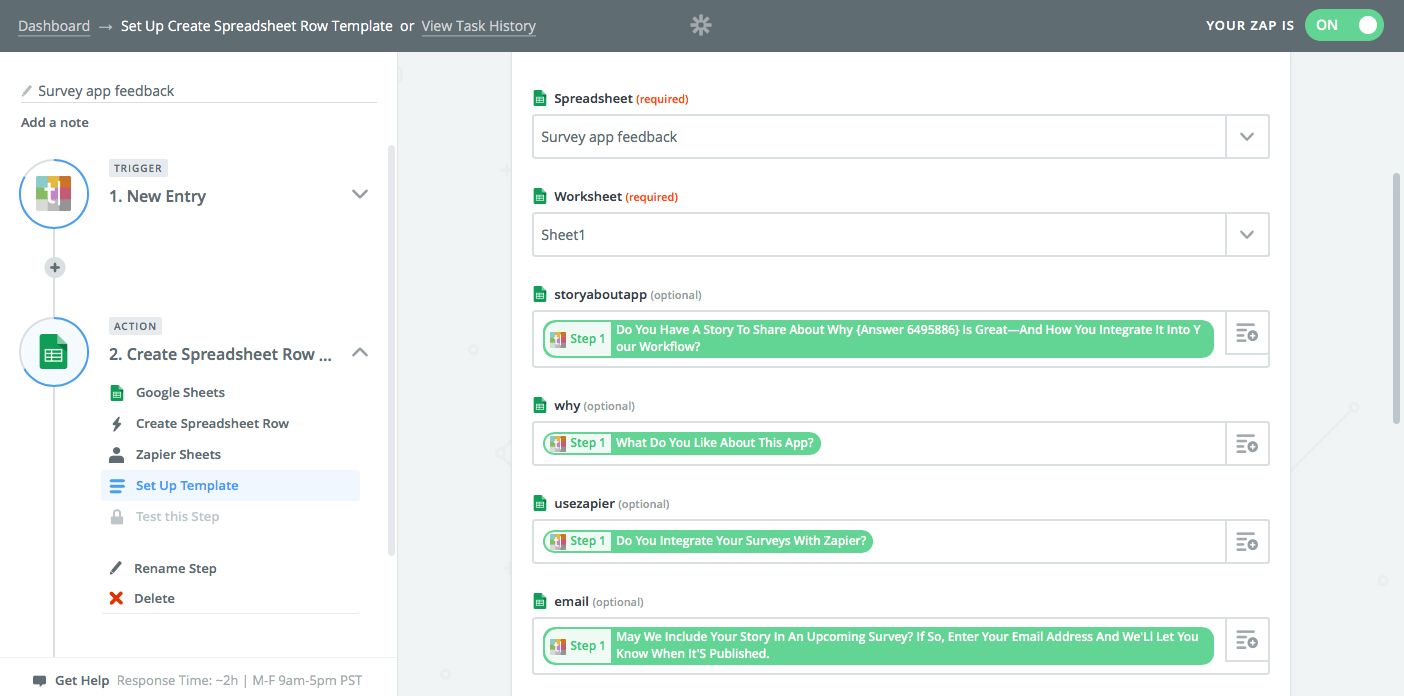Click the Survey app feedback name field
This screenshot has width=1404, height=696.
pos(198,91)
